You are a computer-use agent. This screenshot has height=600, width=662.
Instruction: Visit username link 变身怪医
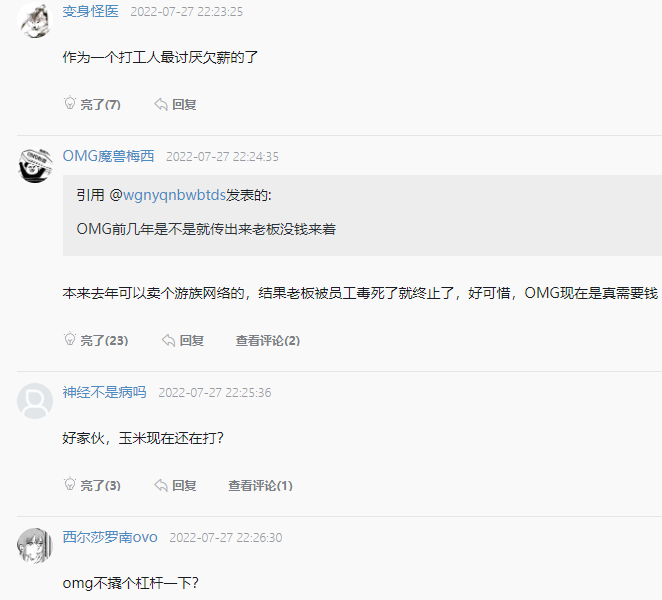coord(90,12)
